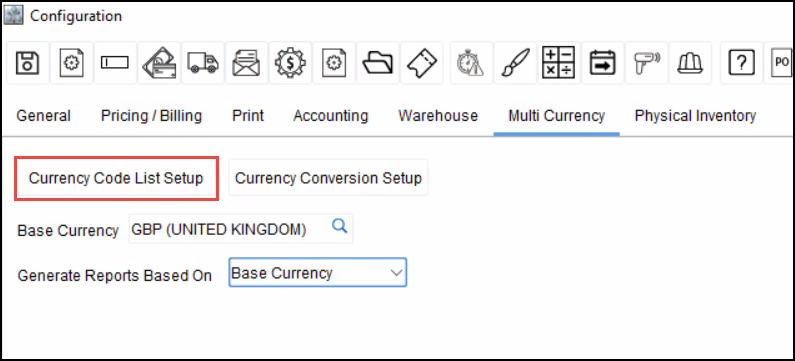Select the ticket coupon icon
The height and width of the screenshot is (361, 795).
421,63
